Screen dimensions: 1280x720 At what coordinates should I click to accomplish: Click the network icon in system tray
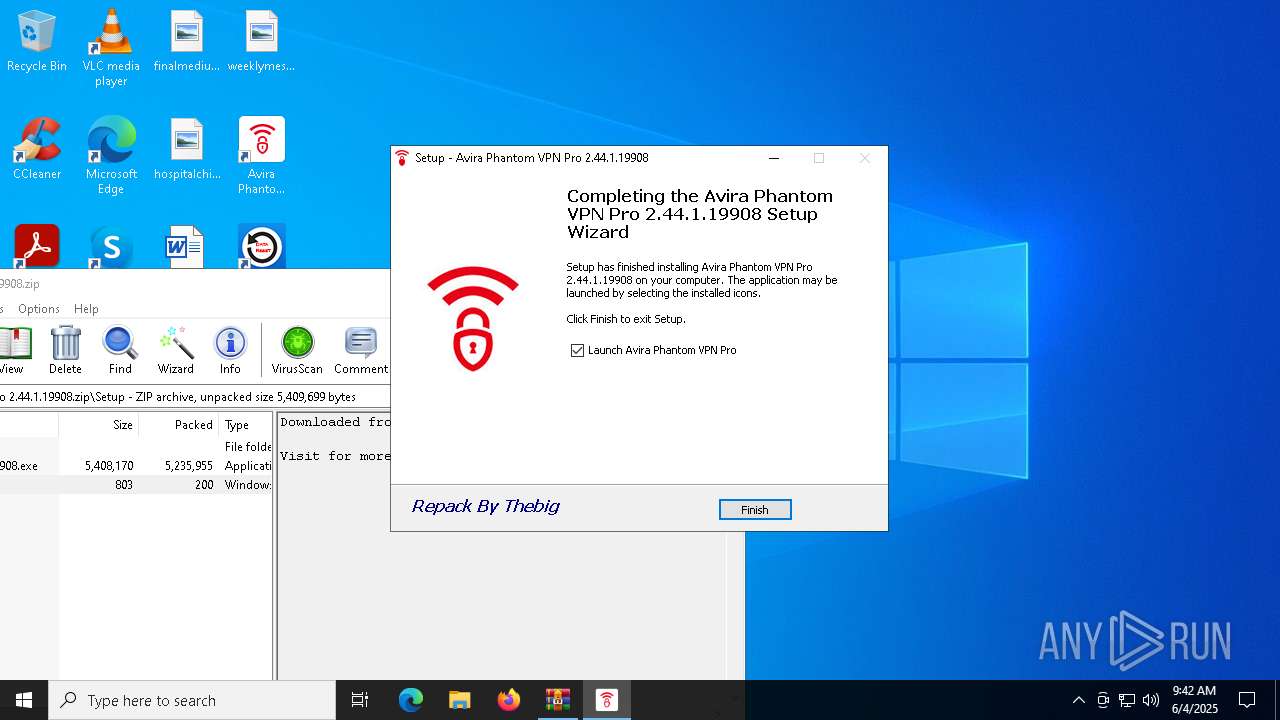coord(1127,700)
